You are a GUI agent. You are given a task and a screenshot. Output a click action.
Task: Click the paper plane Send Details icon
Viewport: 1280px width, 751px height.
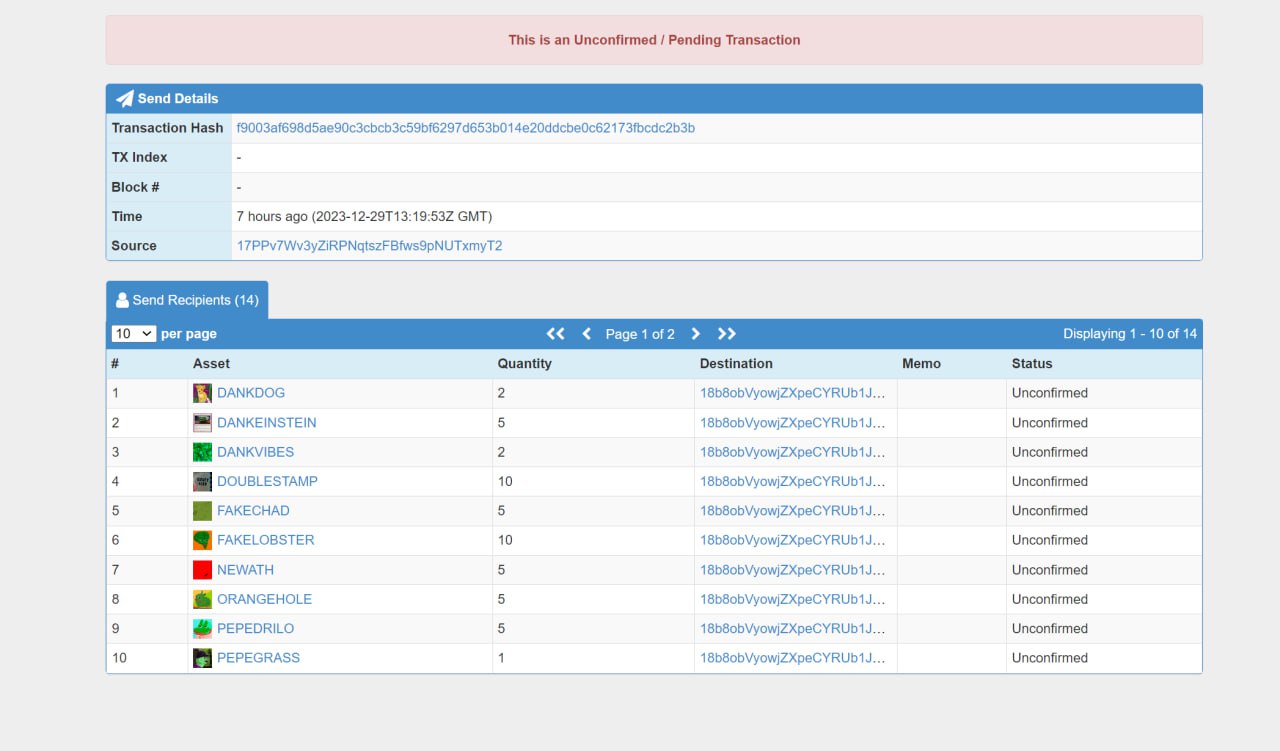click(125, 98)
